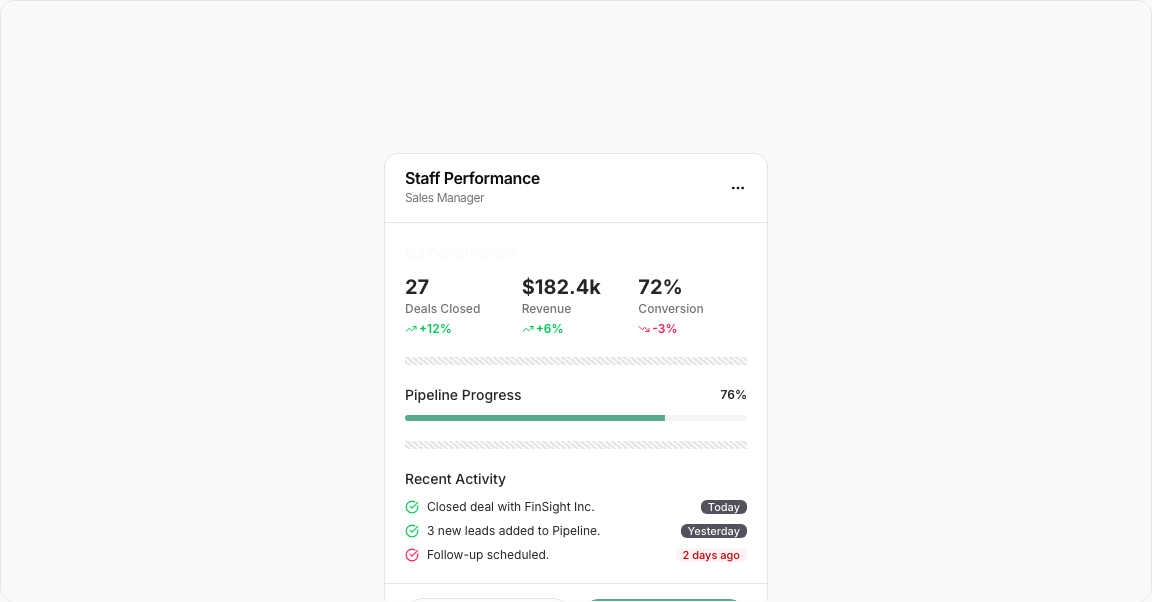Click the Revenue upward trend icon
Screen dimensions: 1152x602
click(528, 329)
